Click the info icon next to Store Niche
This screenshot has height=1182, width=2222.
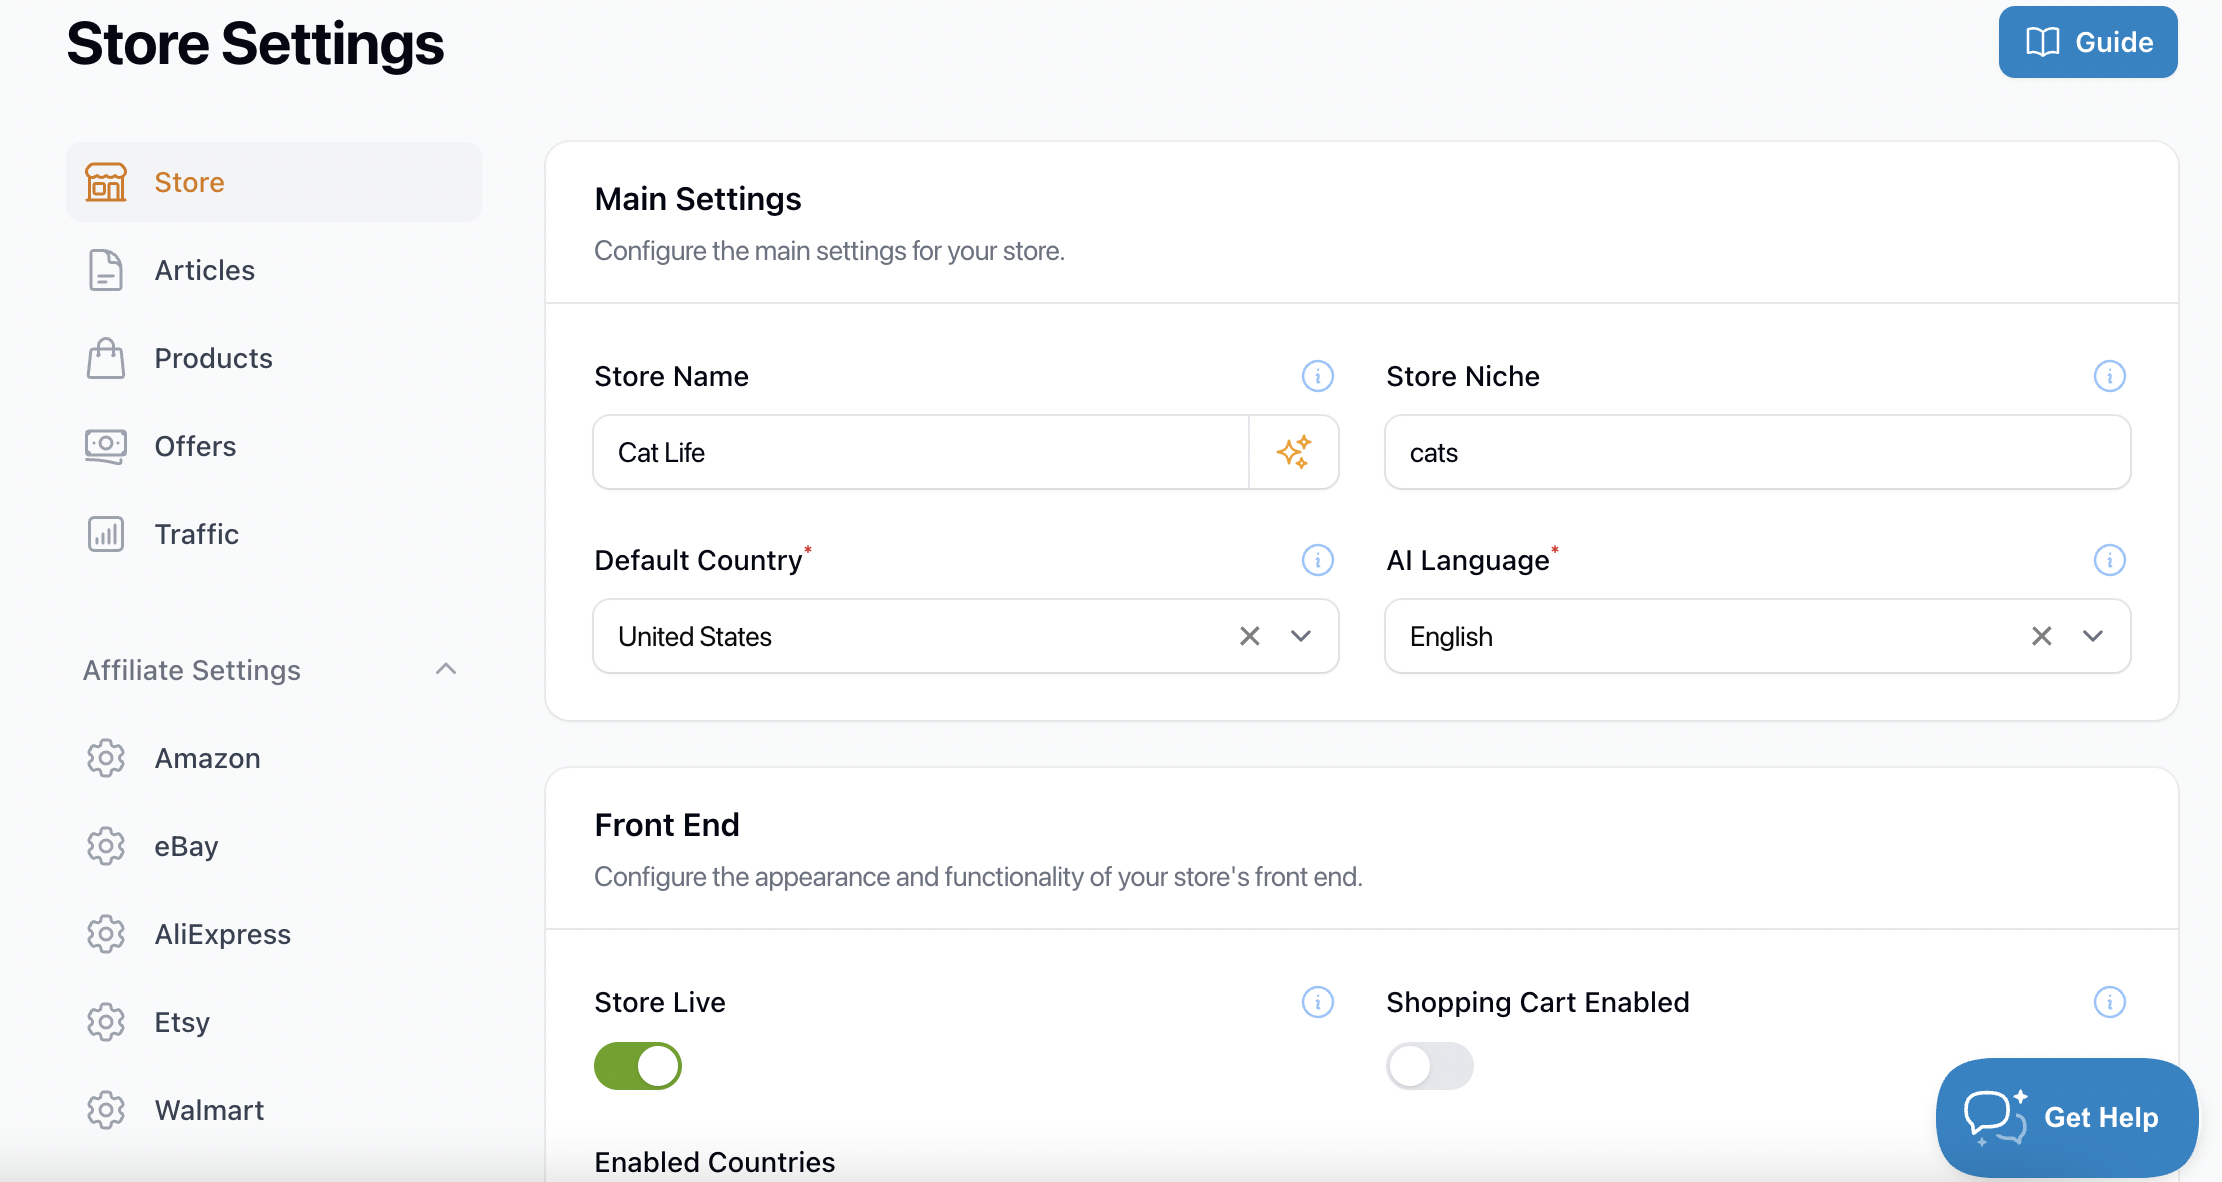(x=2109, y=376)
